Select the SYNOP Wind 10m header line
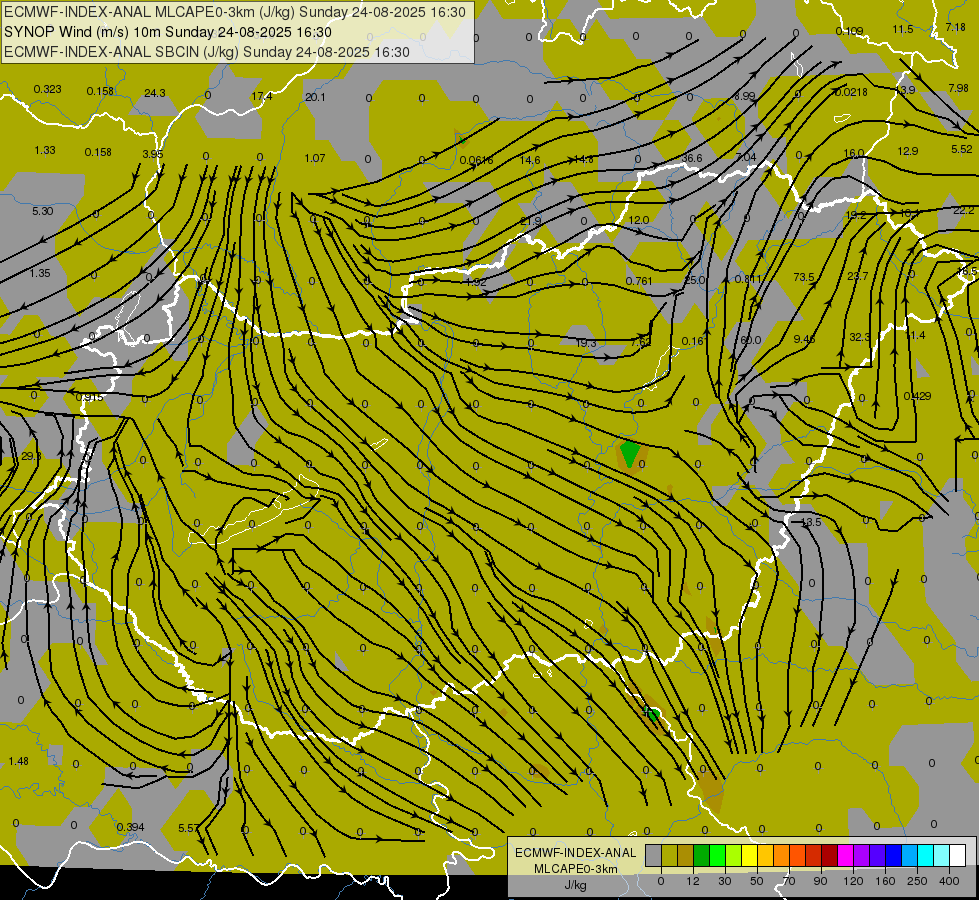This screenshot has width=979, height=900. coord(167,32)
